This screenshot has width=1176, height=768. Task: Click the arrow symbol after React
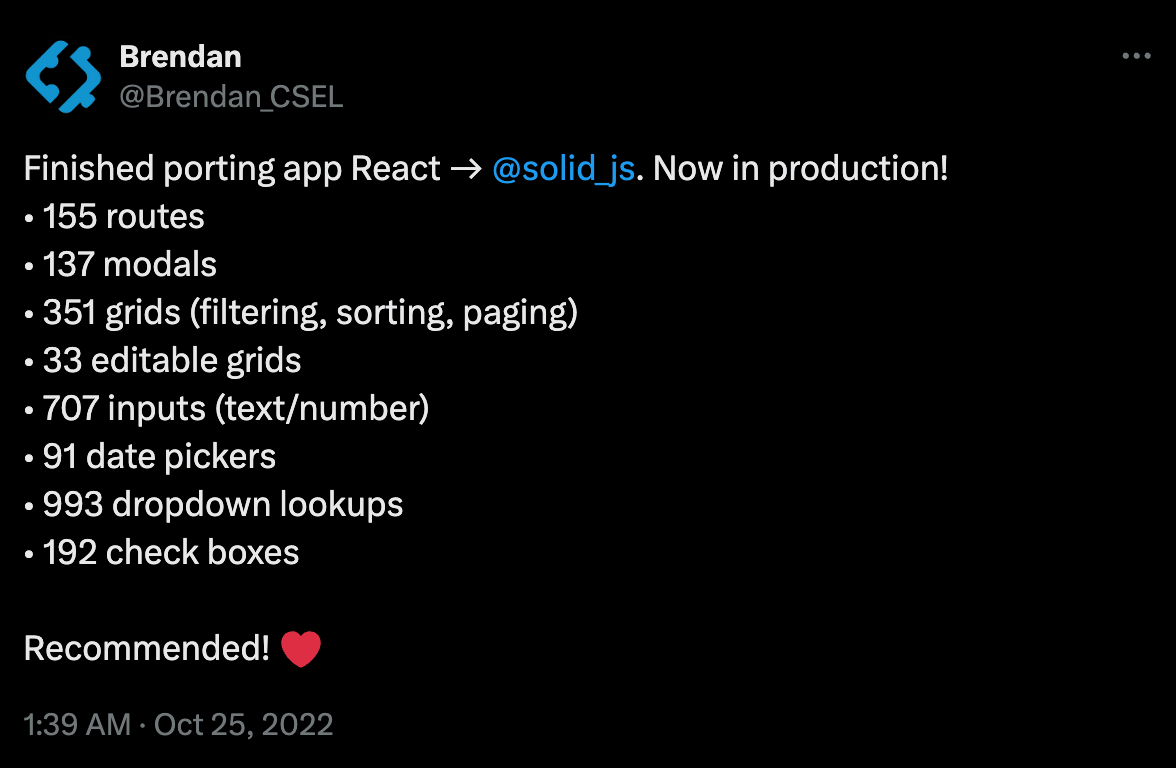[467, 169]
